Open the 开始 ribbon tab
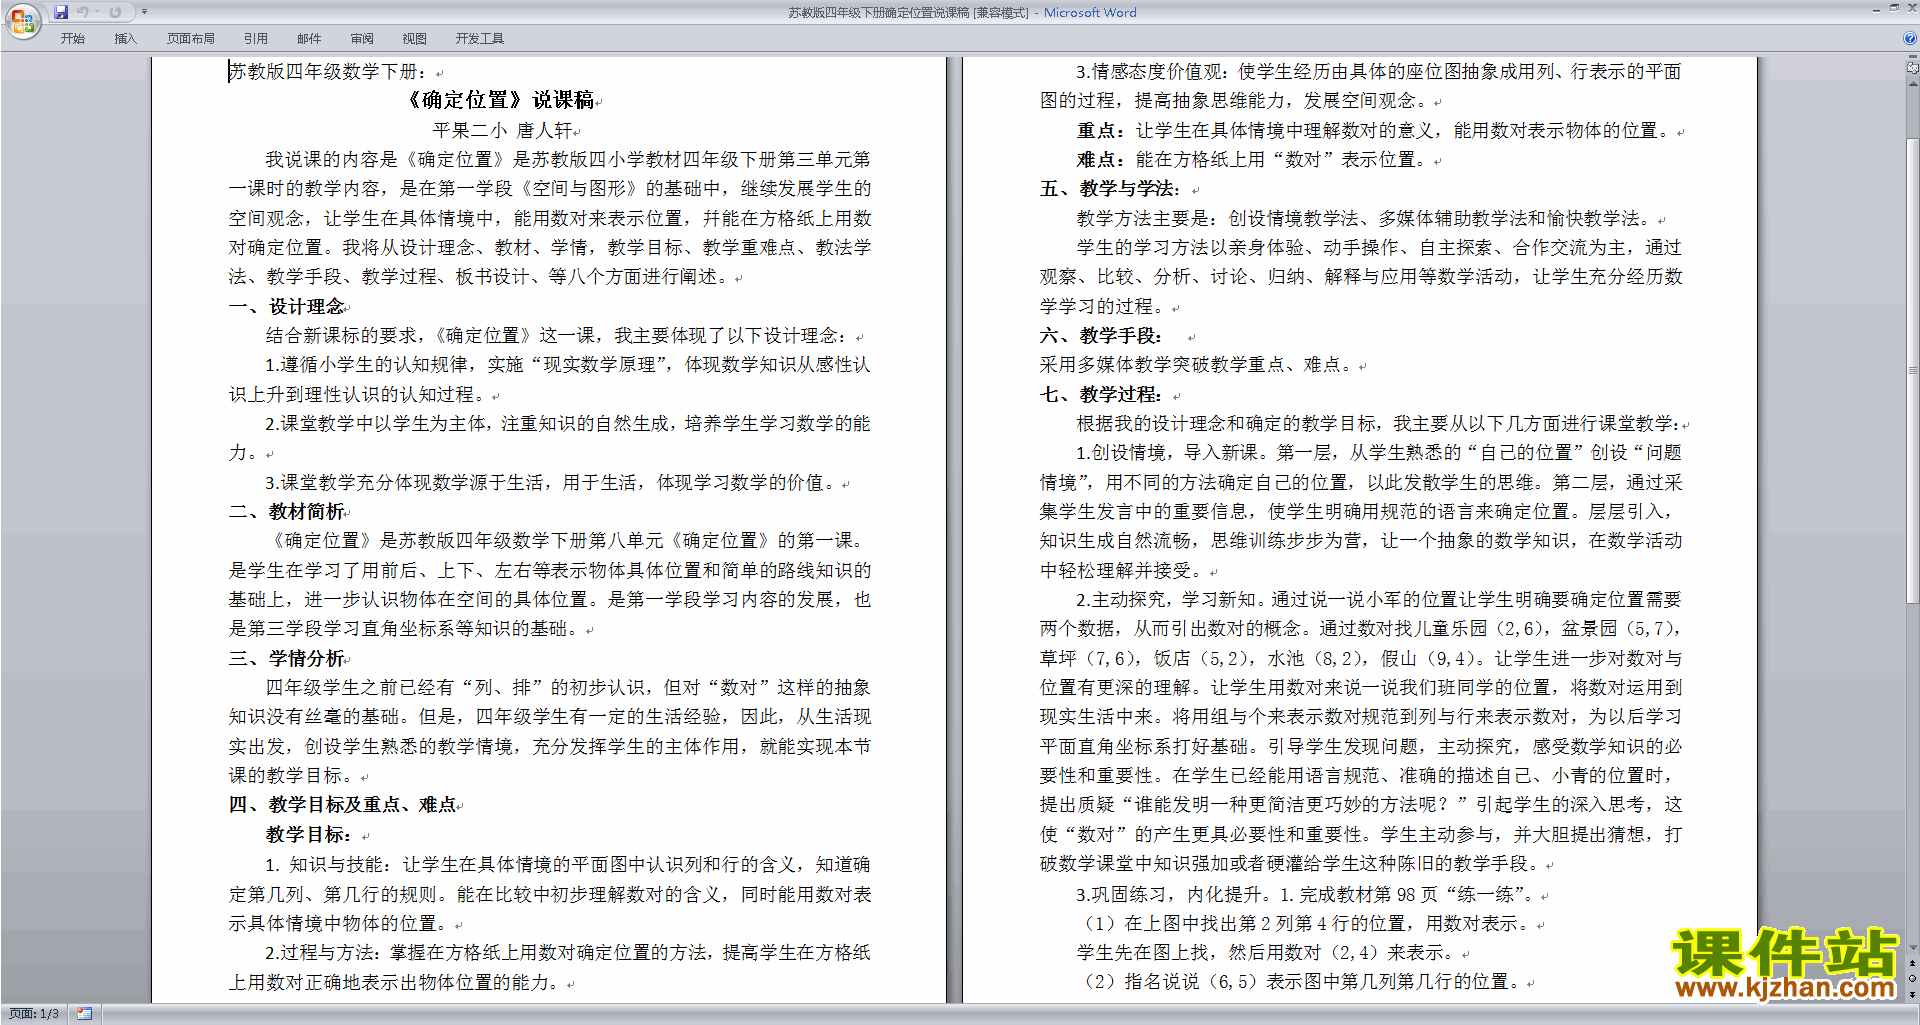This screenshot has width=1920, height=1025. (x=72, y=39)
